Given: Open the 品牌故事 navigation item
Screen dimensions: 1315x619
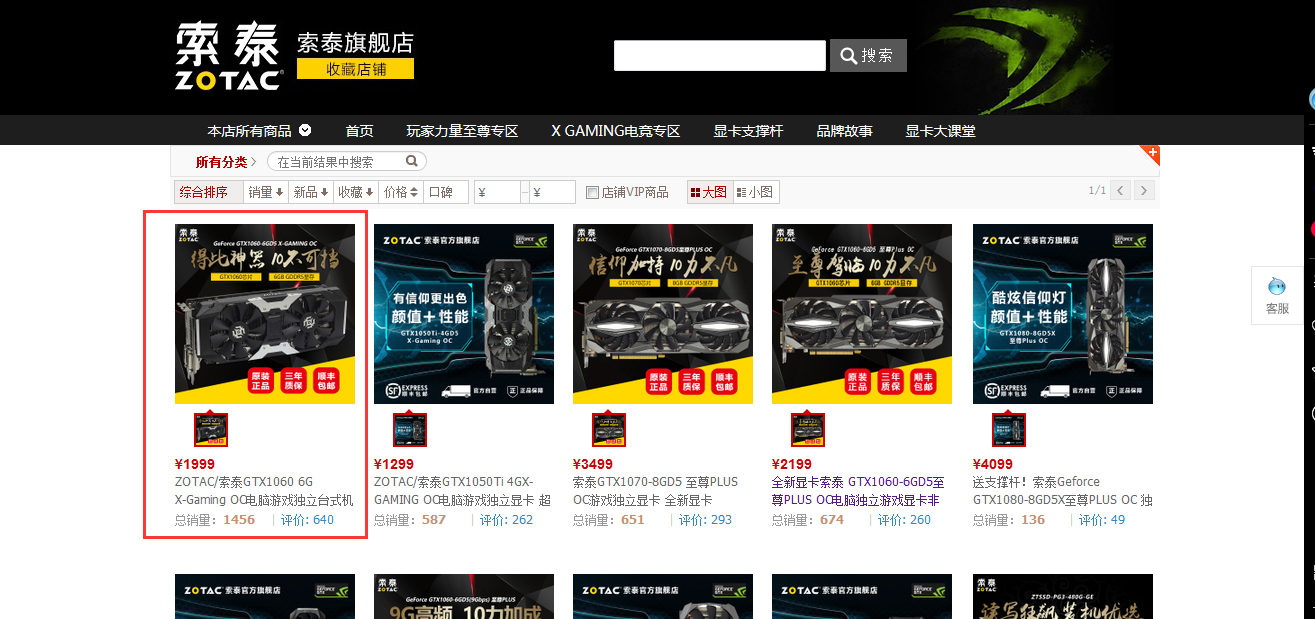Looking at the screenshot, I should pyautogui.click(x=844, y=131).
